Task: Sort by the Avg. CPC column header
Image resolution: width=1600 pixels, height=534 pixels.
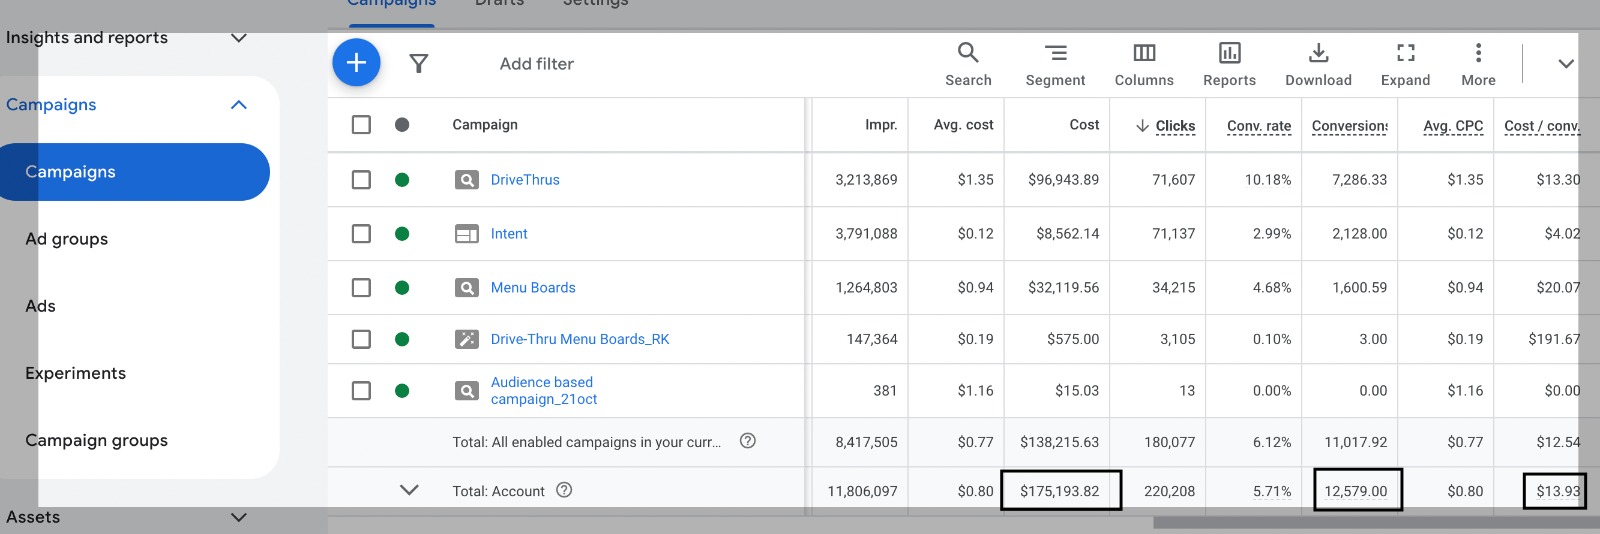Action: (x=1453, y=126)
